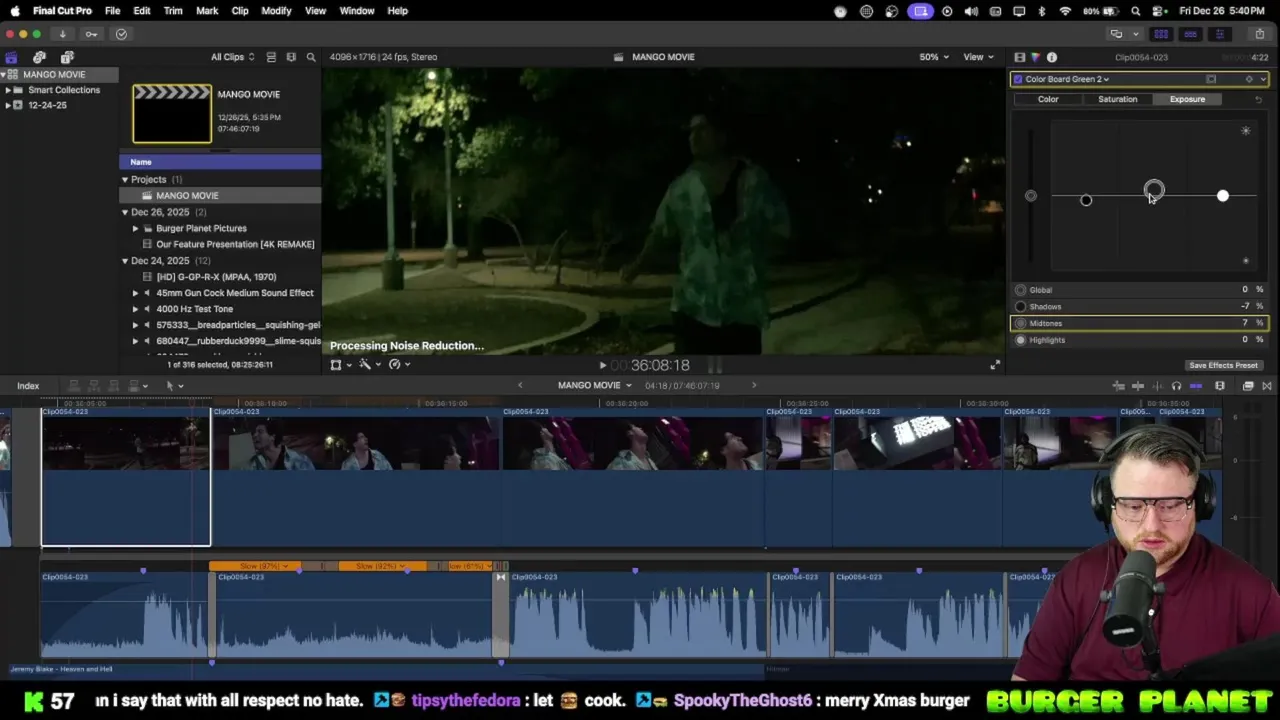Viewport: 1280px width, 720px height.
Task: Open the Trim menu
Action: coord(173,11)
